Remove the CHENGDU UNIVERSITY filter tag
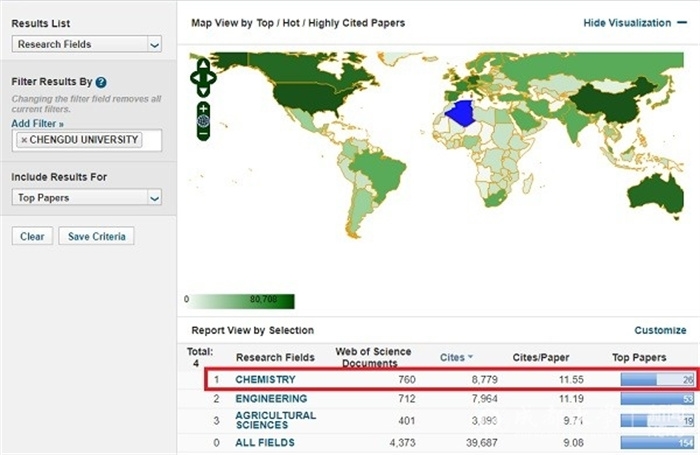 pyautogui.click(x=24, y=139)
